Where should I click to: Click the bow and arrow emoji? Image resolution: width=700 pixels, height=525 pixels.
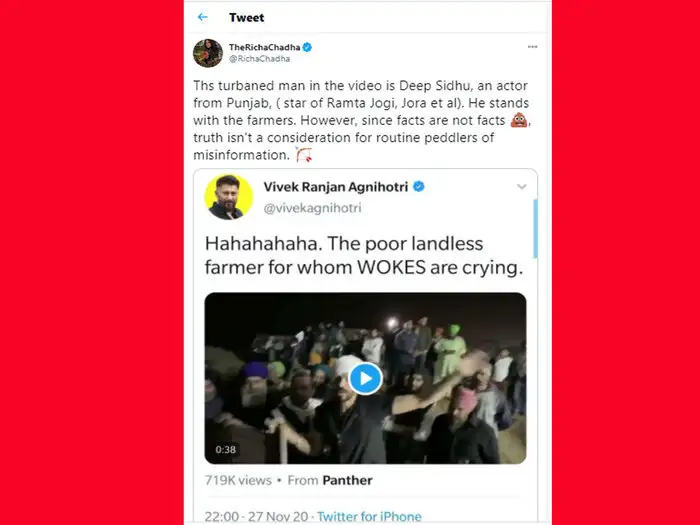point(304,156)
